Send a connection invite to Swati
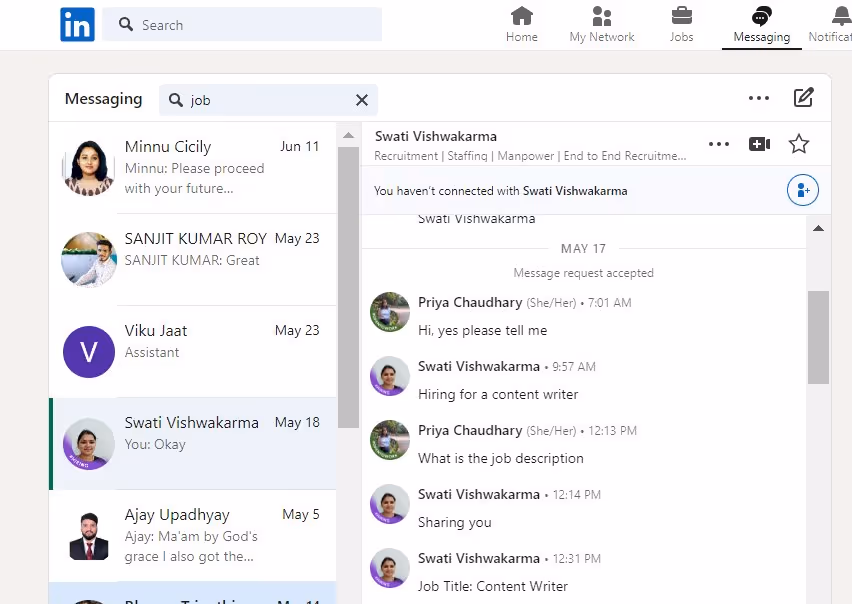The image size is (852, 604). (803, 190)
